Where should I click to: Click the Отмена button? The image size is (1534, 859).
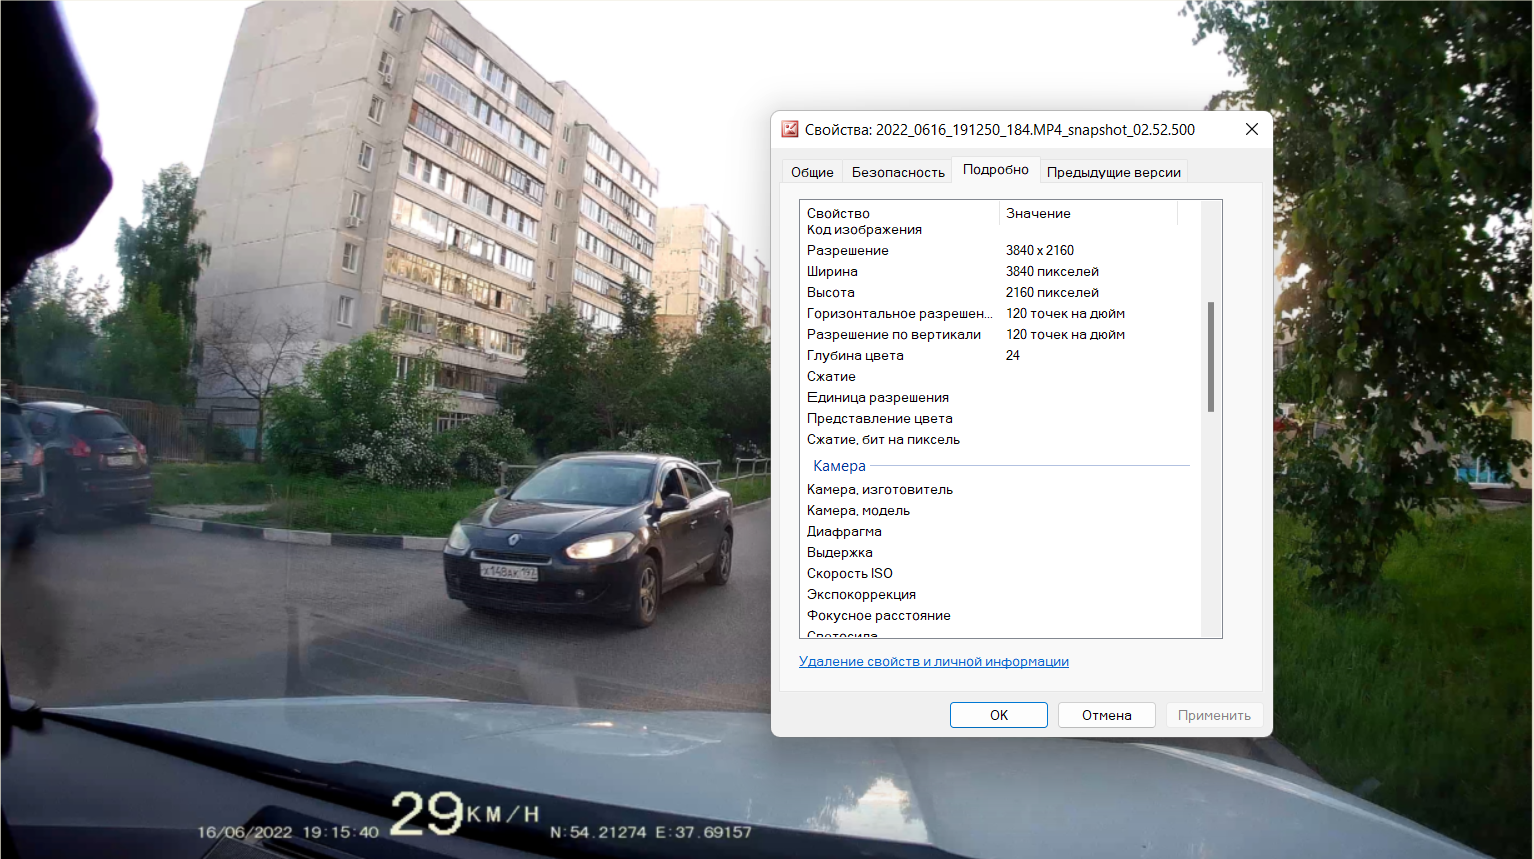click(1106, 715)
